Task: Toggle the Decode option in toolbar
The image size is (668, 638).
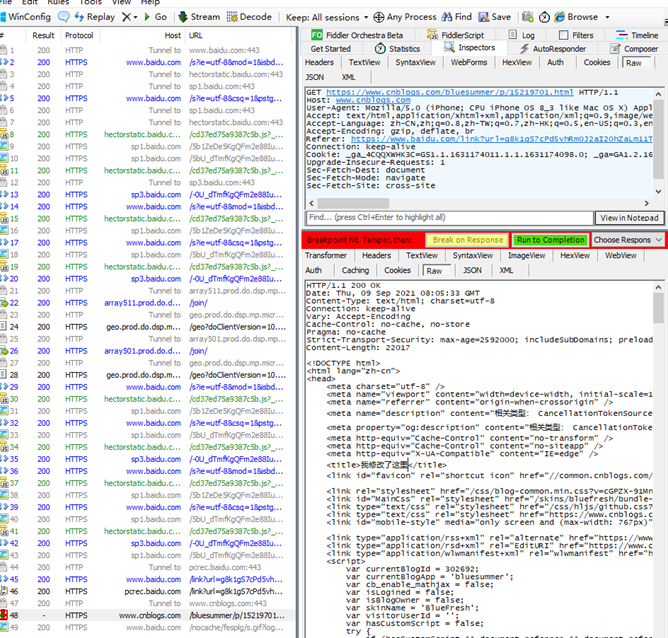Action: click(x=249, y=17)
